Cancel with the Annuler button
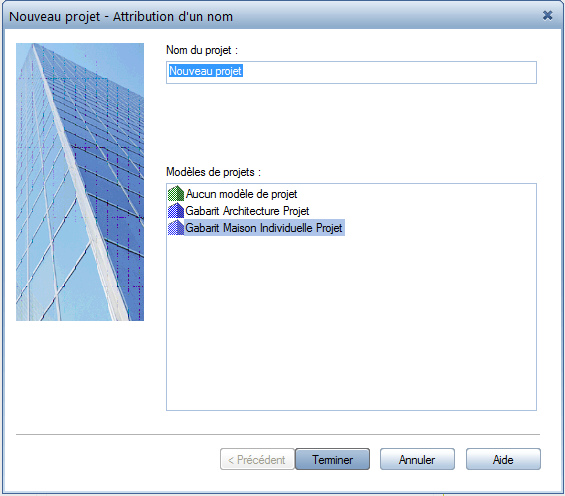 click(417, 459)
